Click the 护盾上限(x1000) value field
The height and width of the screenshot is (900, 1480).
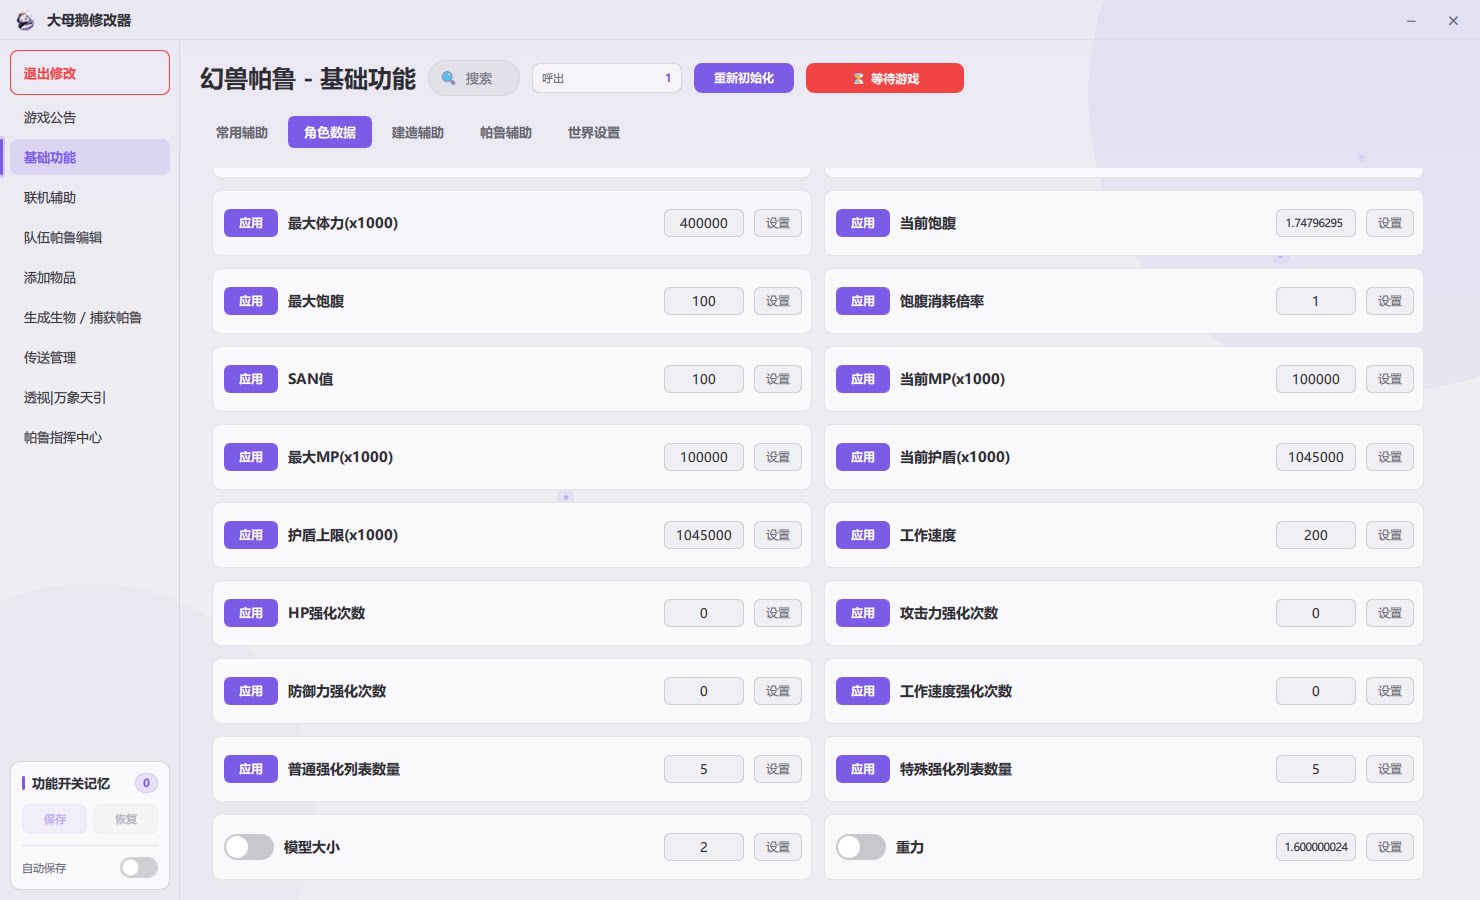tap(704, 535)
